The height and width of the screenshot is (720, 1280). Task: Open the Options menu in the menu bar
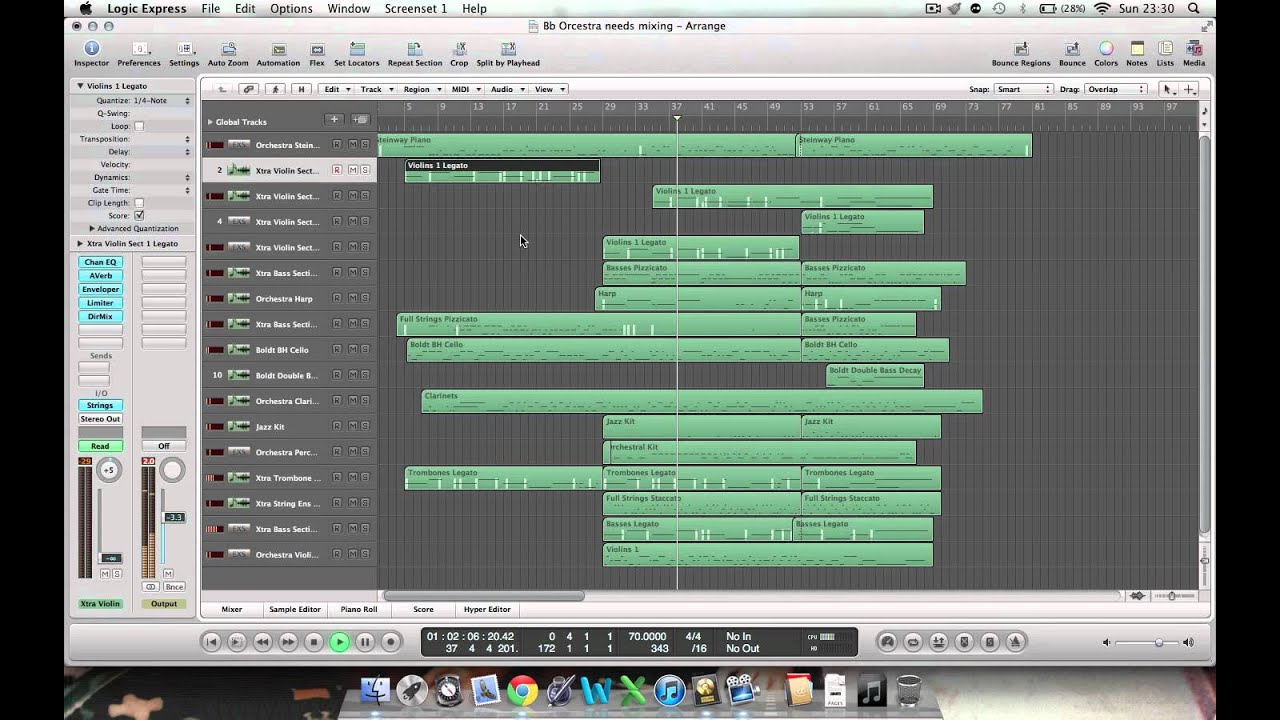(x=291, y=8)
